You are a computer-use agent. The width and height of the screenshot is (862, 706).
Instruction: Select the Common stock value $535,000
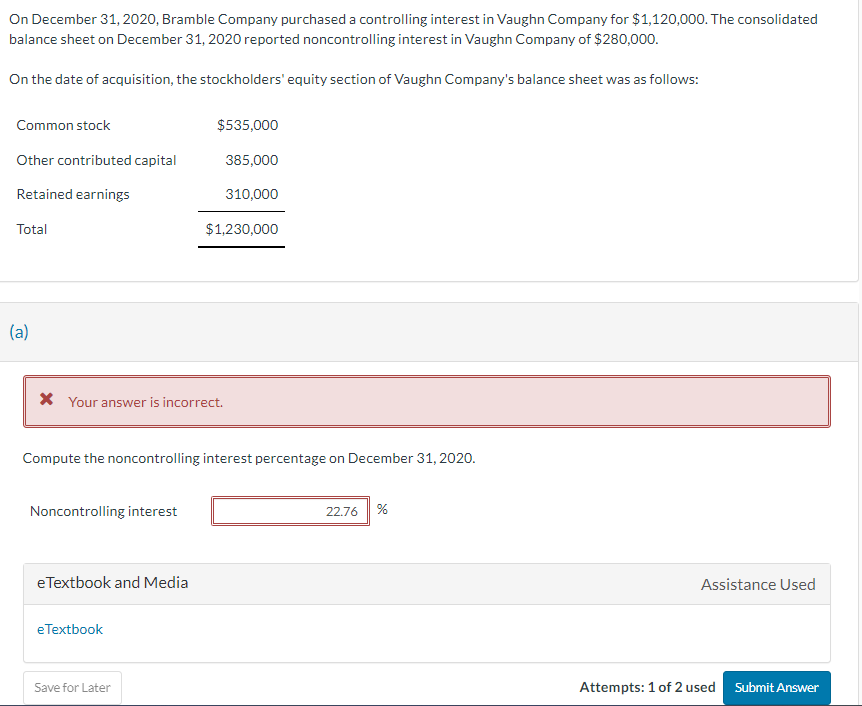(247, 125)
